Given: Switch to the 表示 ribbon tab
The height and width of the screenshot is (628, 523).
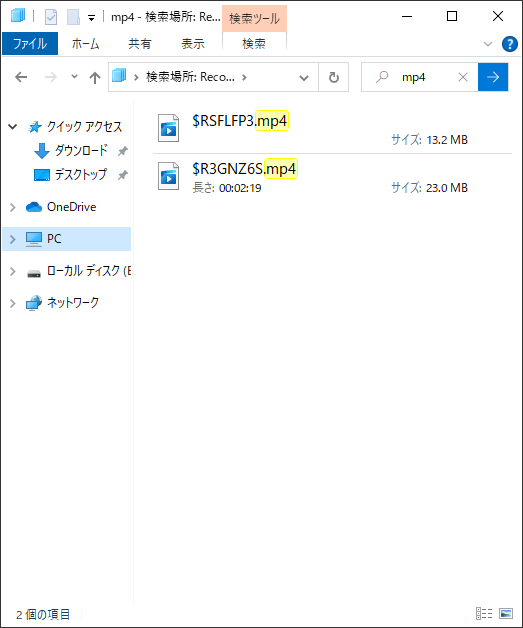Looking at the screenshot, I should 193,44.
